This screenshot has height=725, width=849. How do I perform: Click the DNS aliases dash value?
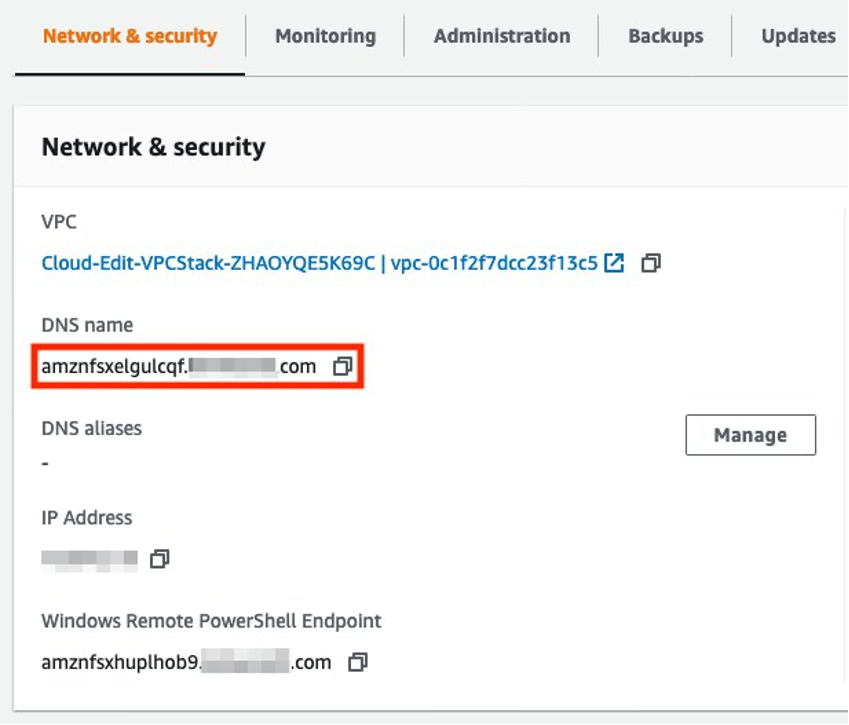click(42, 464)
